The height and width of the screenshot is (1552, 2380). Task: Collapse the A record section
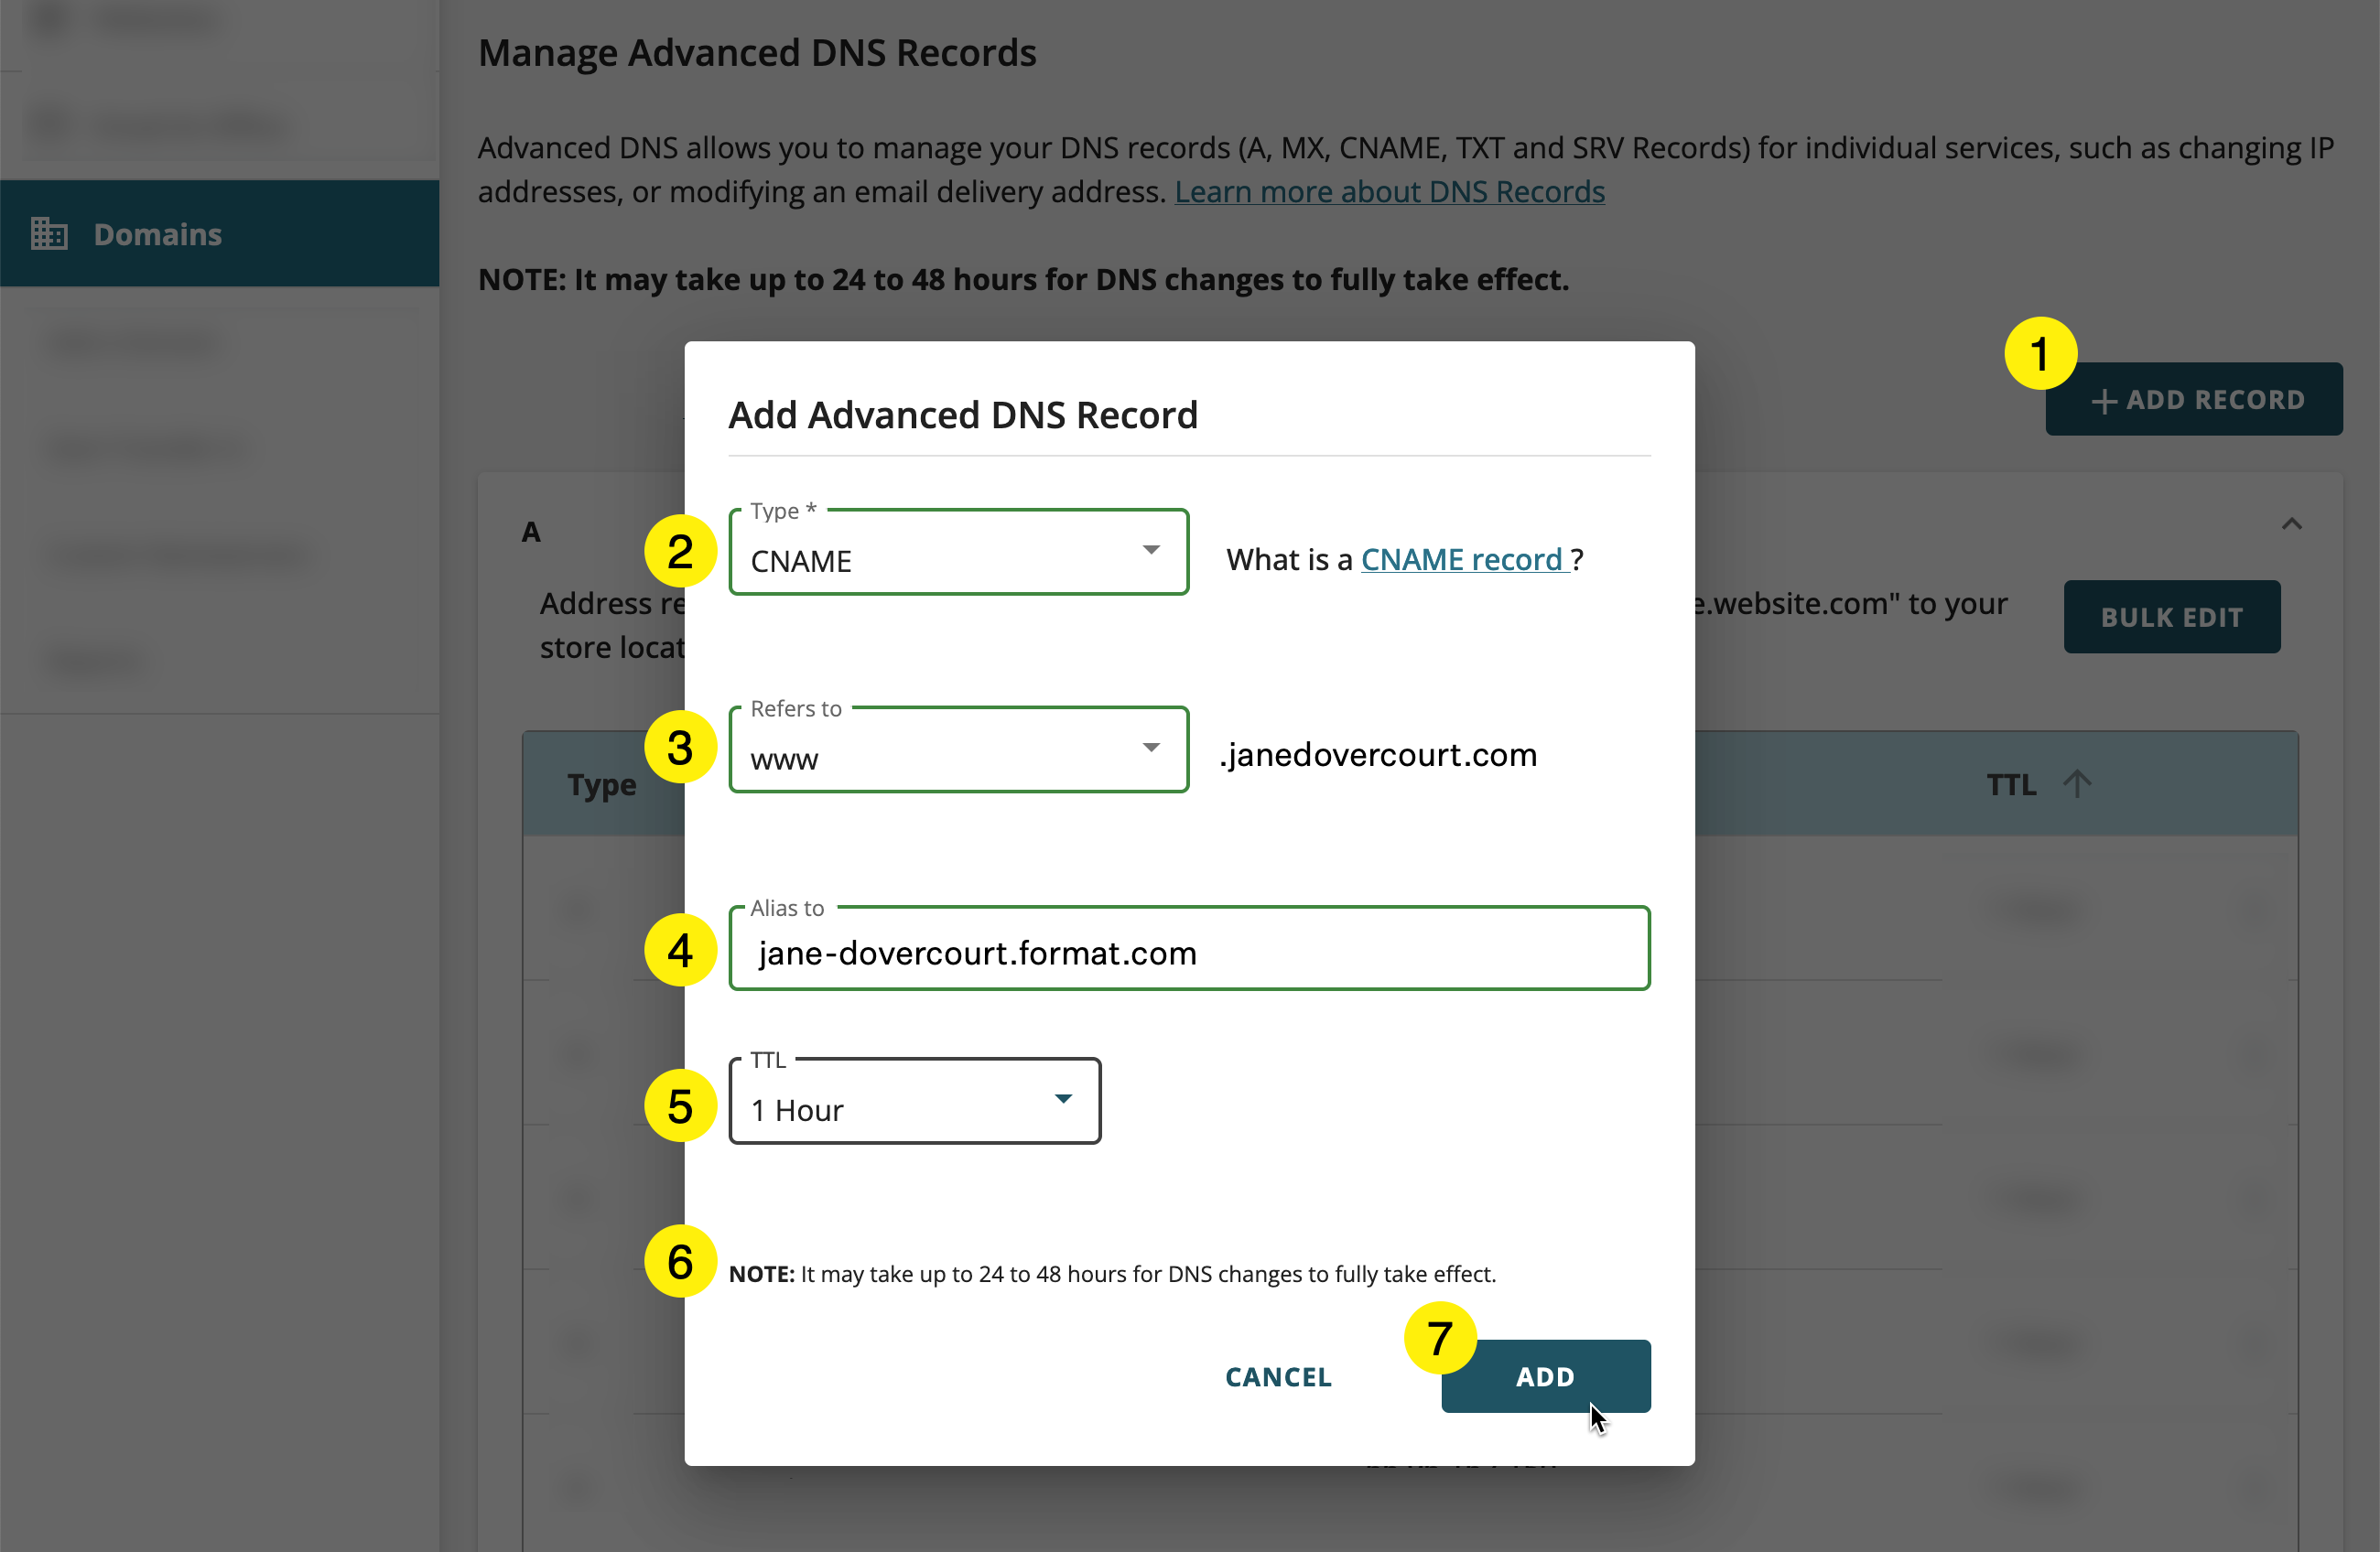pos(2292,524)
